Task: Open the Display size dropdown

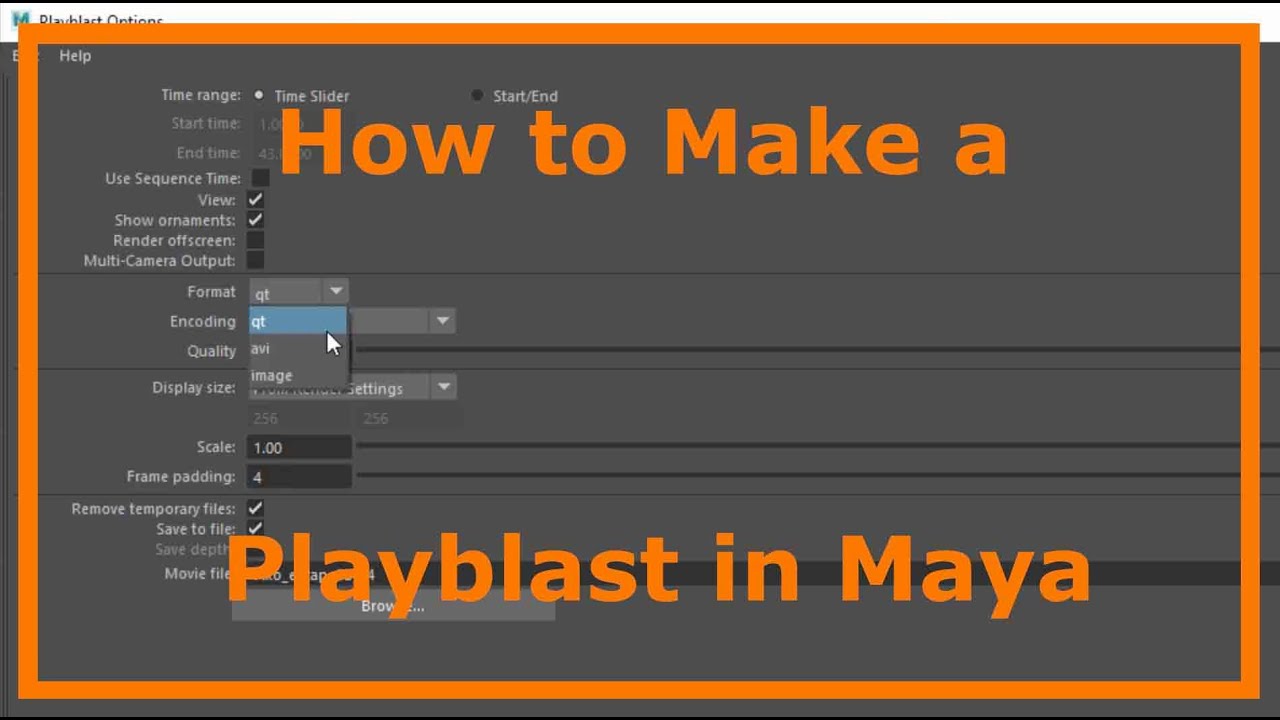Action: (444, 387)
